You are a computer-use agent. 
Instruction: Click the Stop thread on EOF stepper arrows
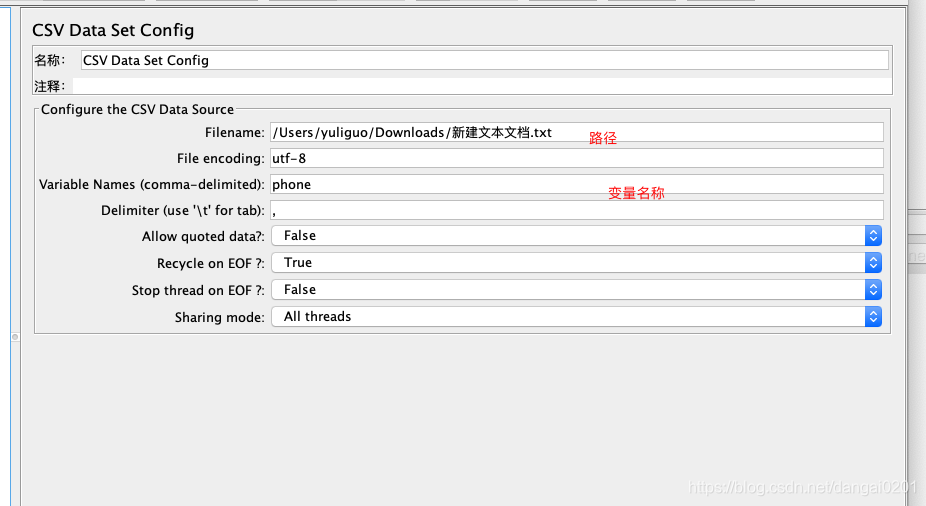point(873,290)
